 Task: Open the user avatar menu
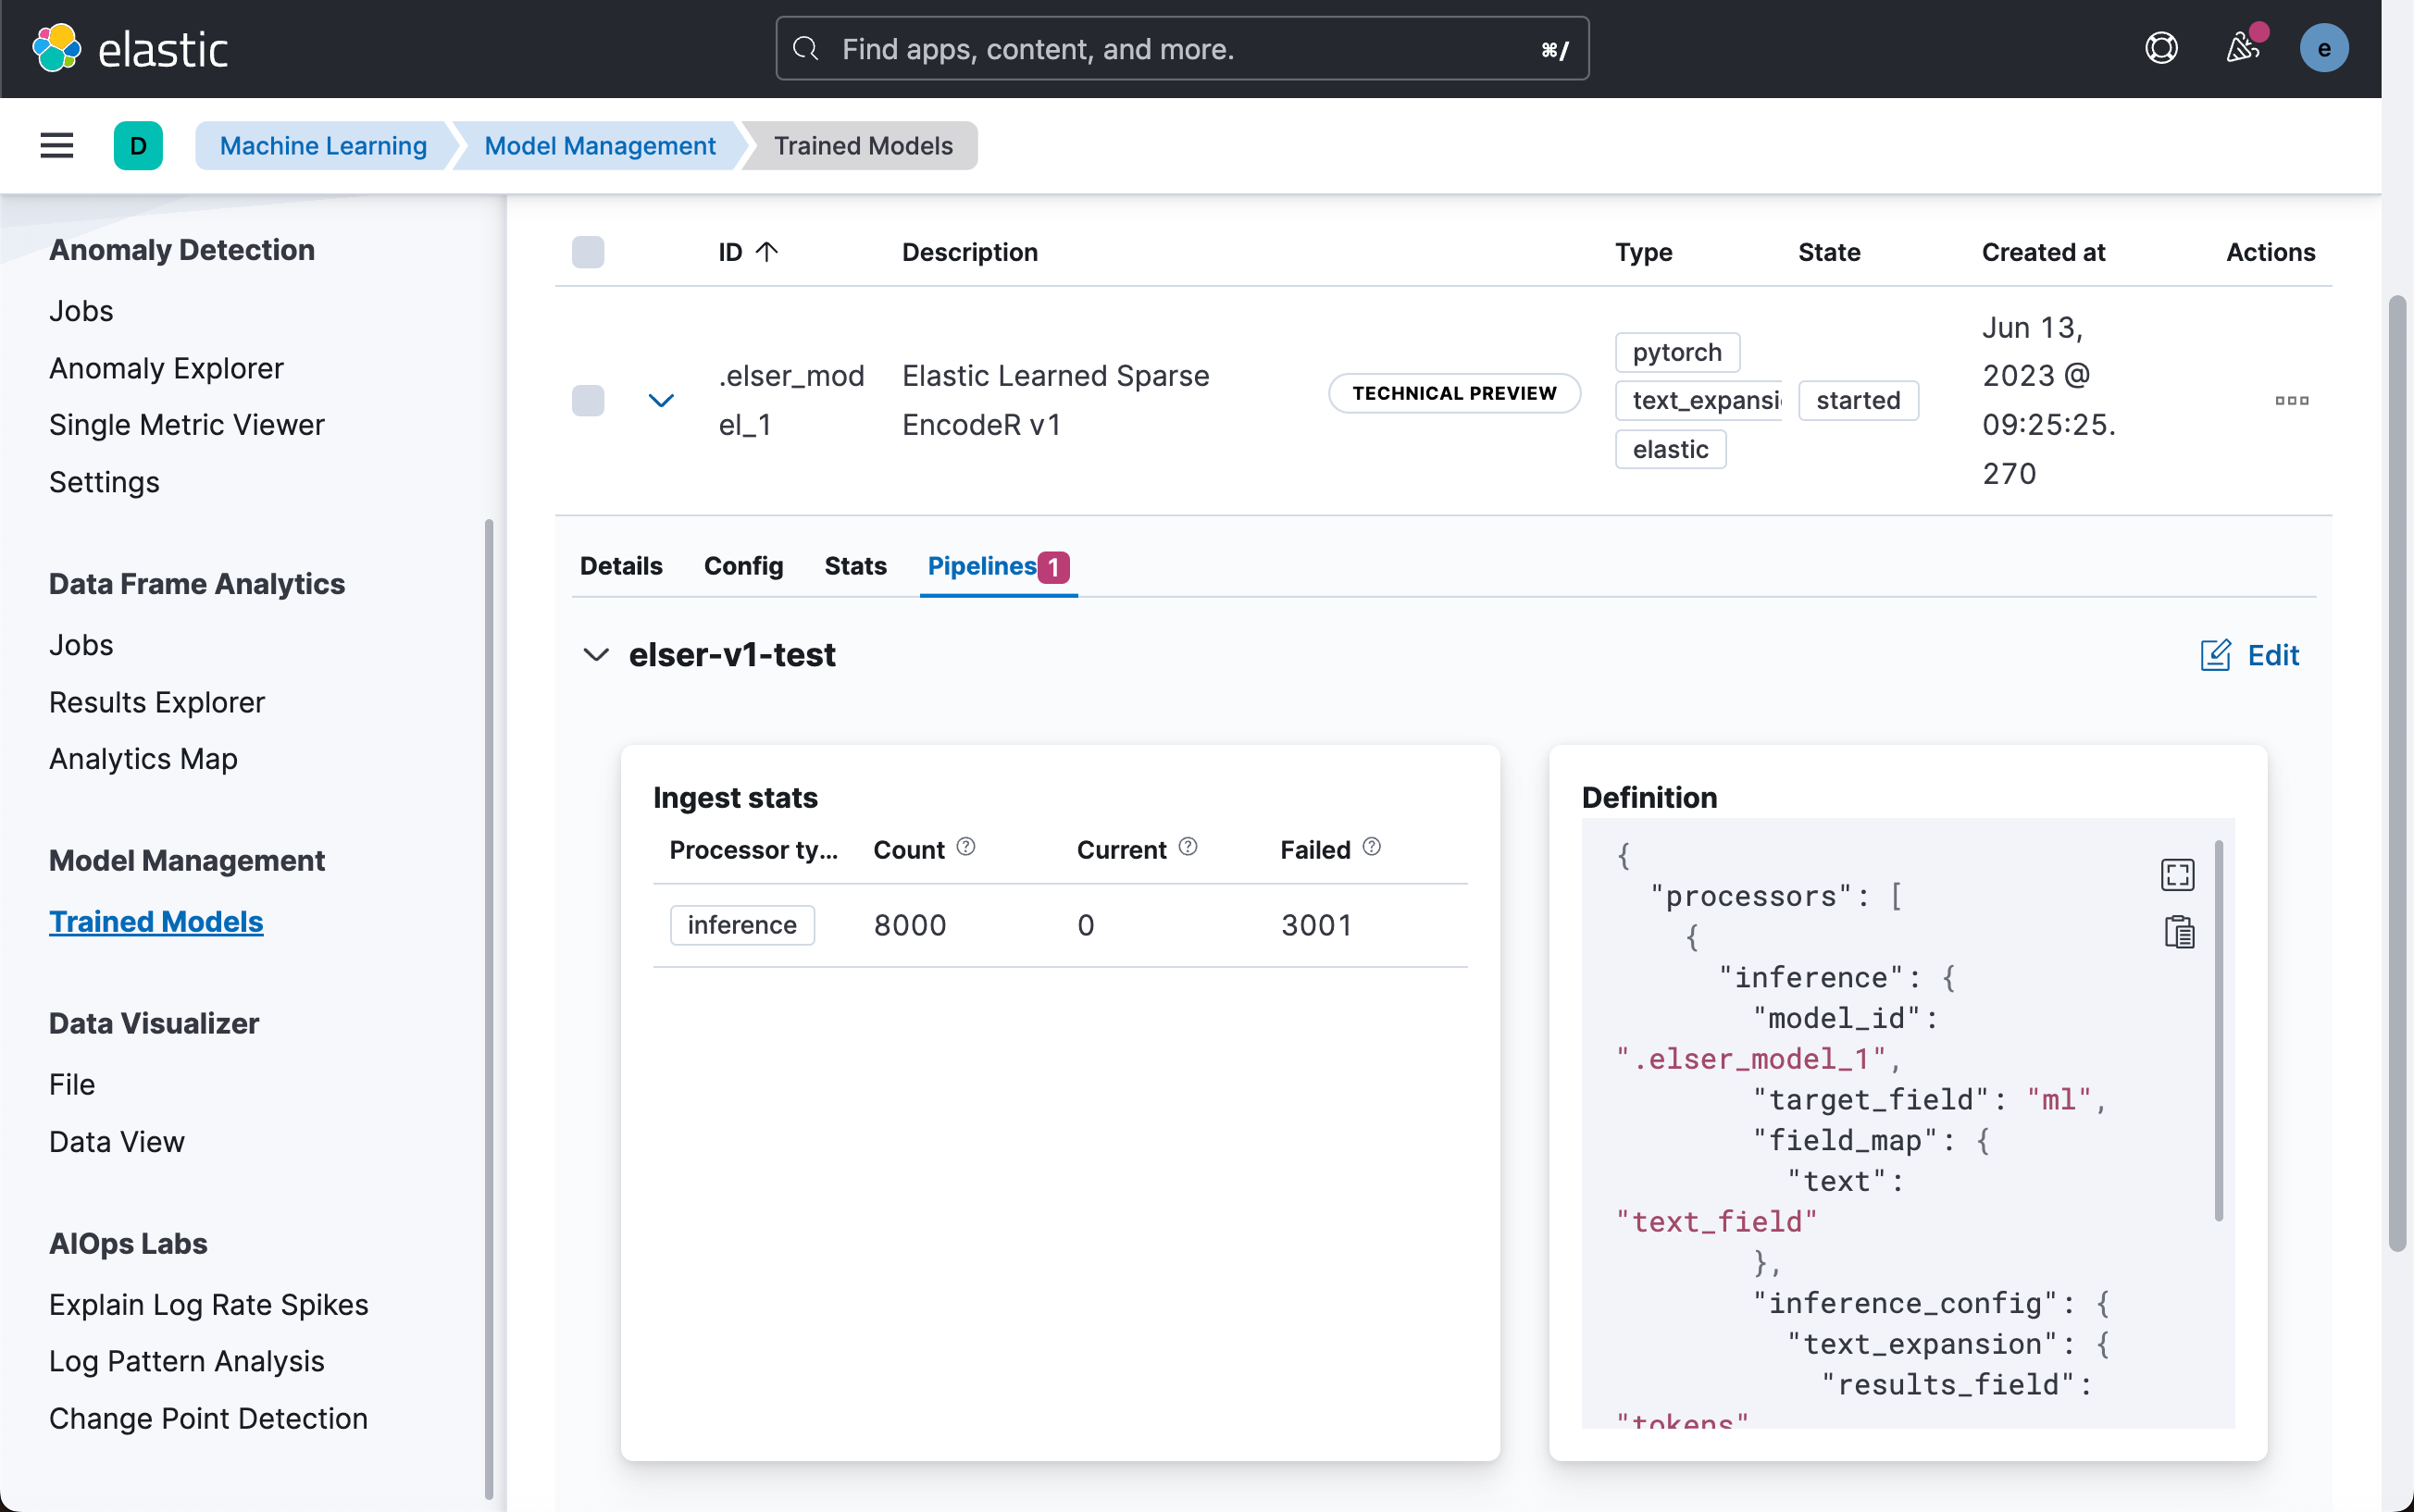click(x=2323, y=48)
